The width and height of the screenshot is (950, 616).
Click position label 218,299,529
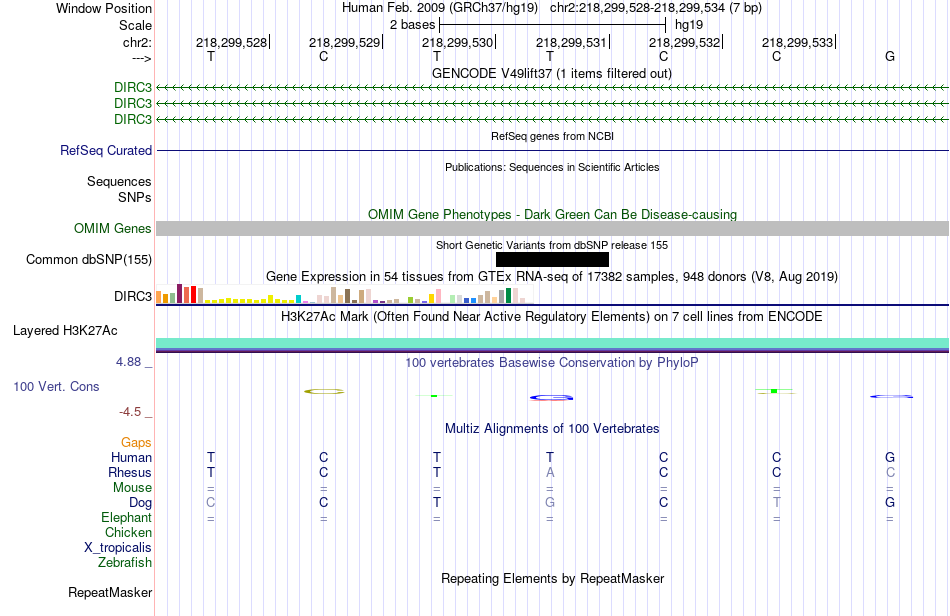(x=344, y=42)
